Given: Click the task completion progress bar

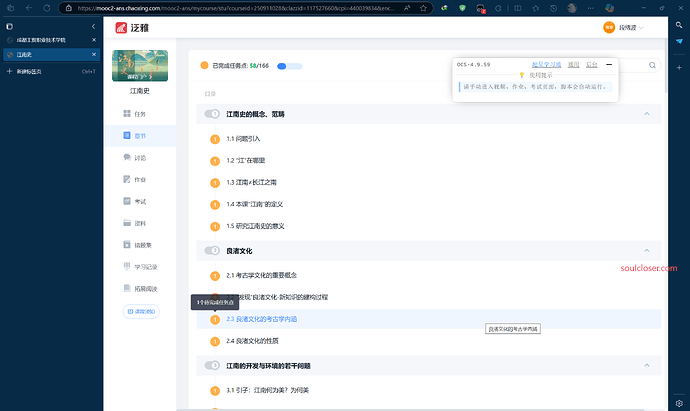Looking at the screenshot, I should (x=290, y=66).
